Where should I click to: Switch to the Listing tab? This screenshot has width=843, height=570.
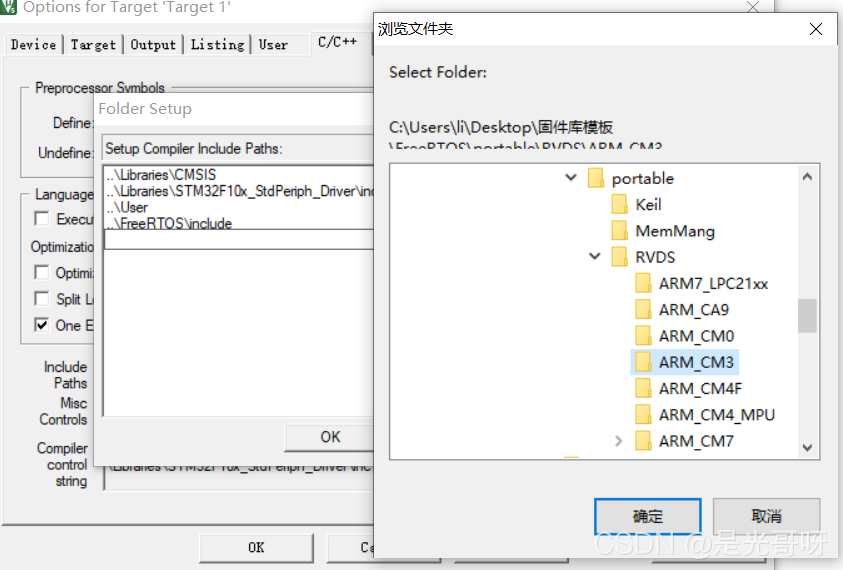[x=218, y=45]
